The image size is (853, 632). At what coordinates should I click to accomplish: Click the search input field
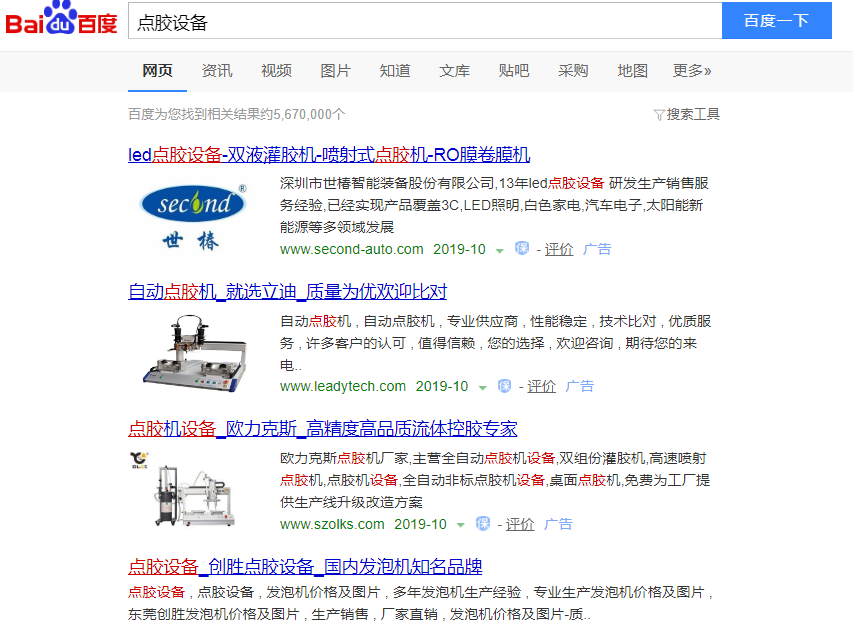425,21
